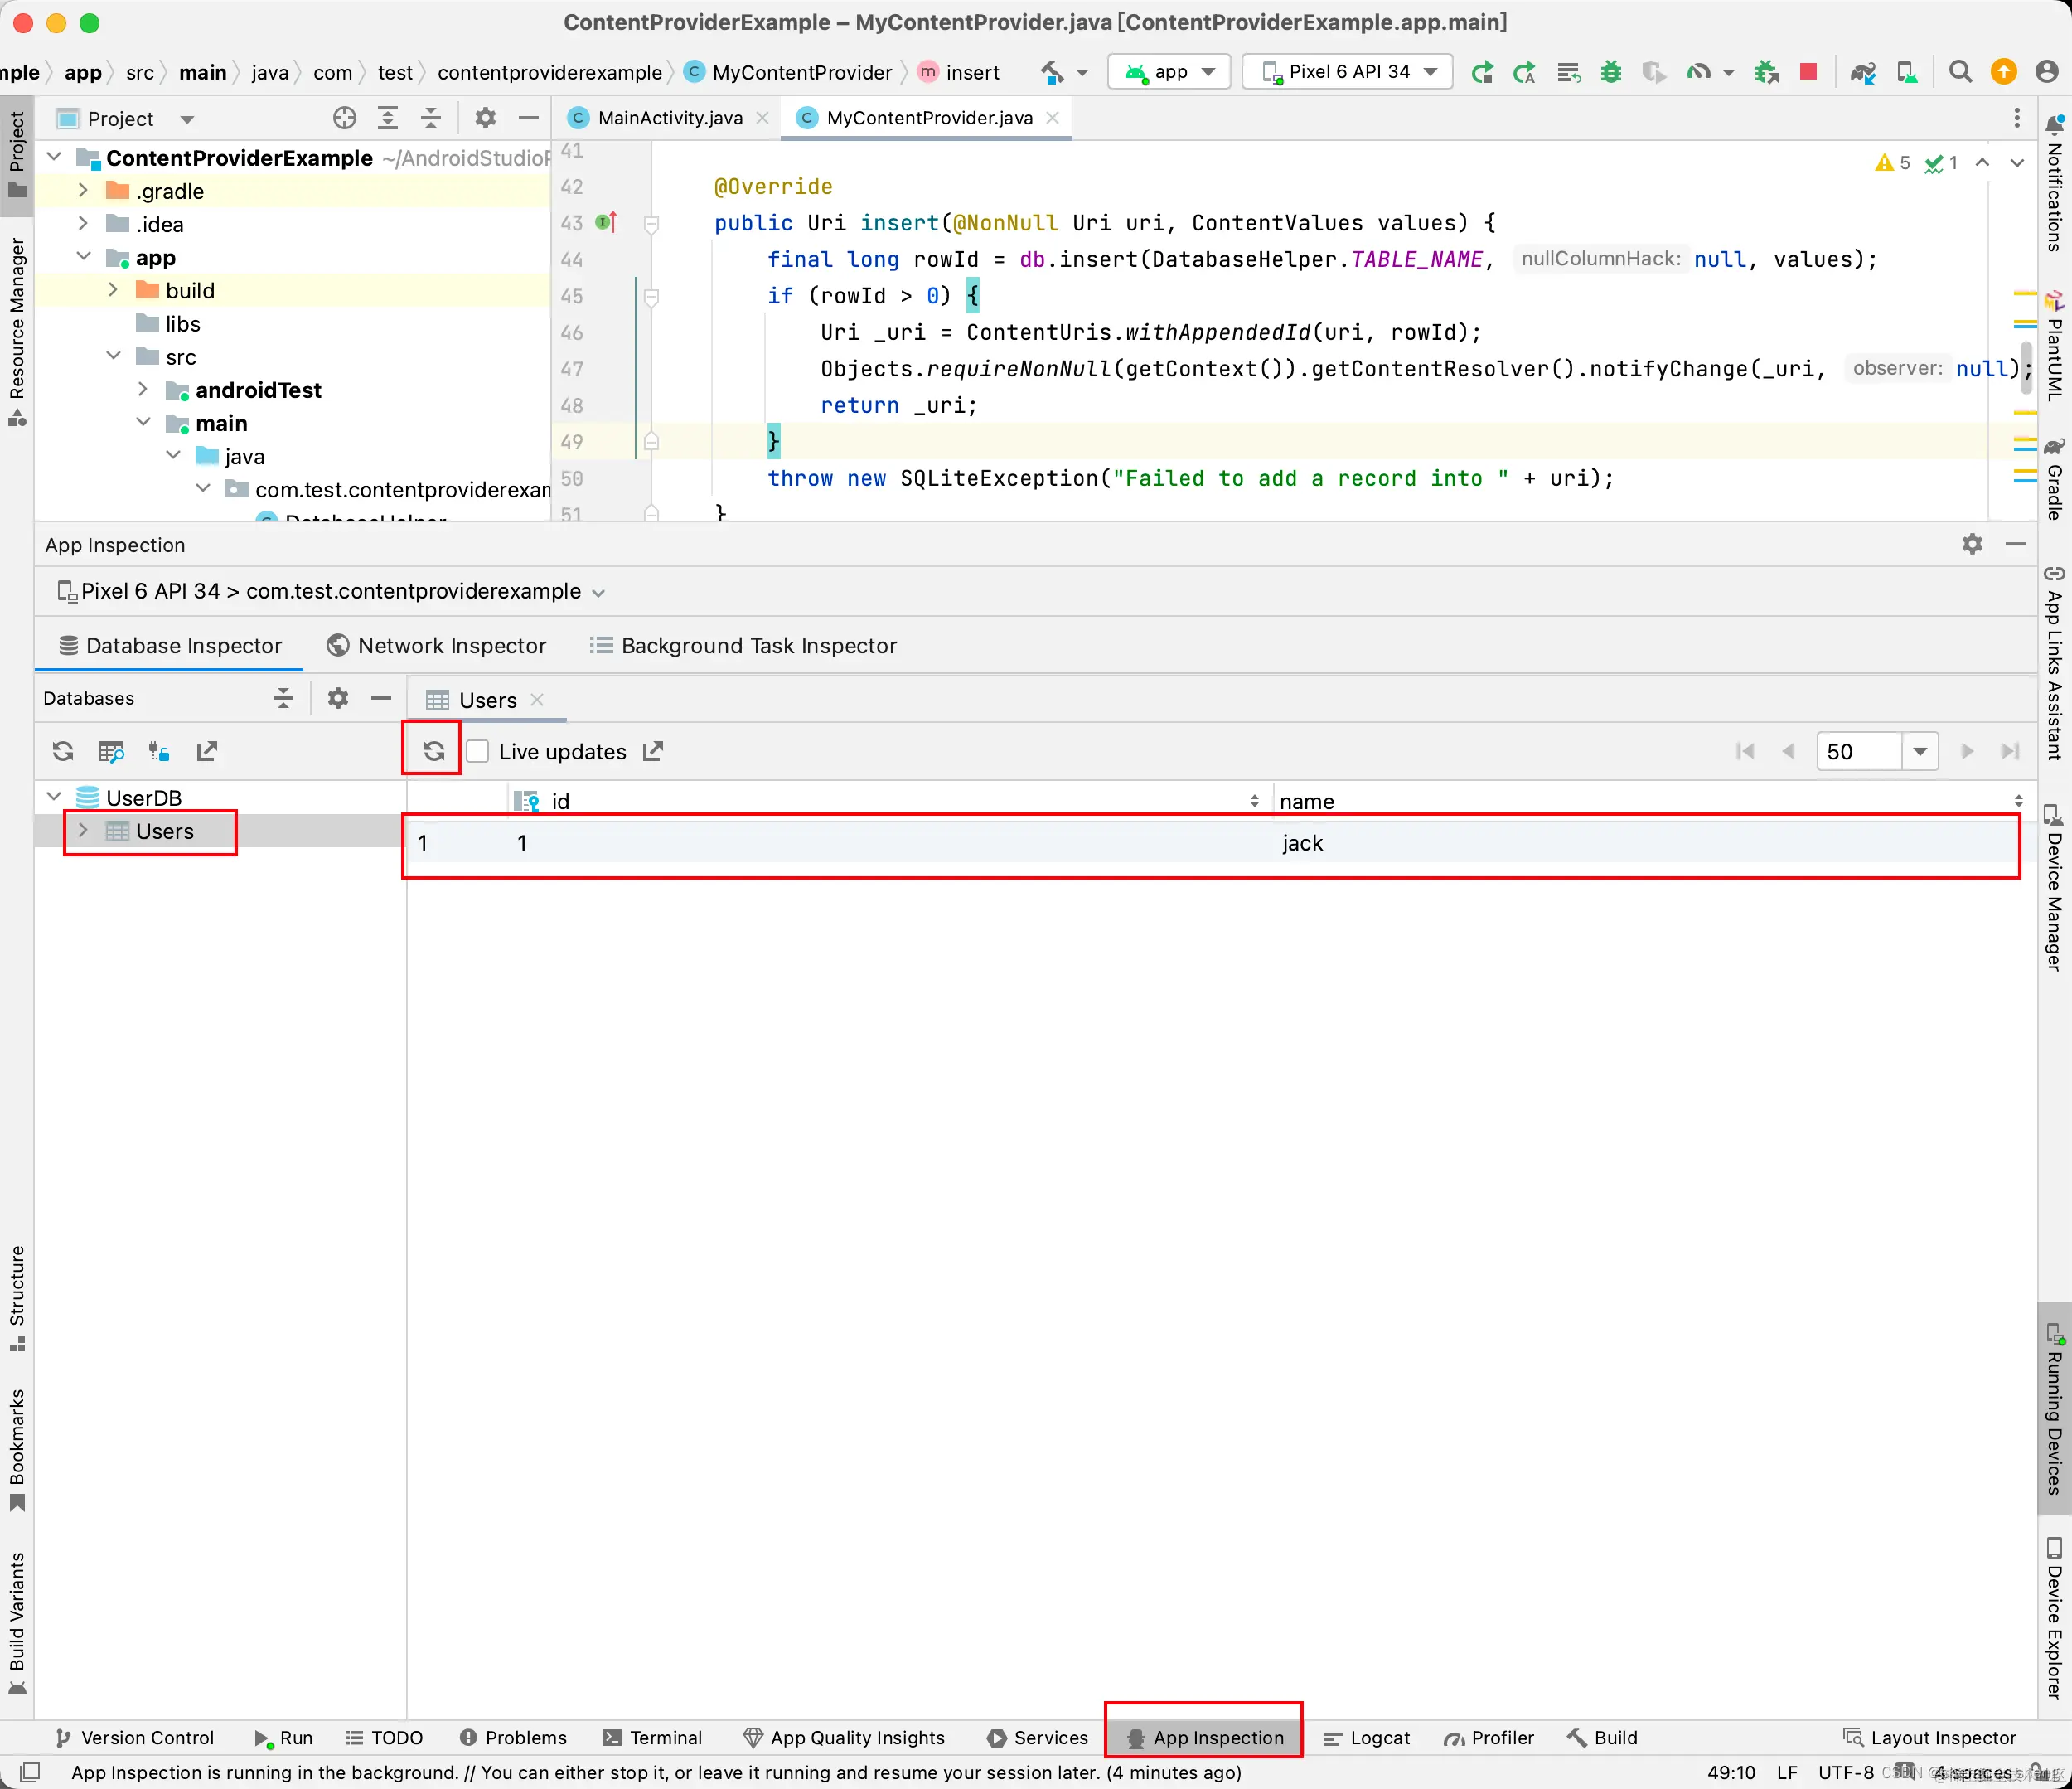
Task: Click the Search Everywhere magnifier icon
Action: pos(1960,72)
